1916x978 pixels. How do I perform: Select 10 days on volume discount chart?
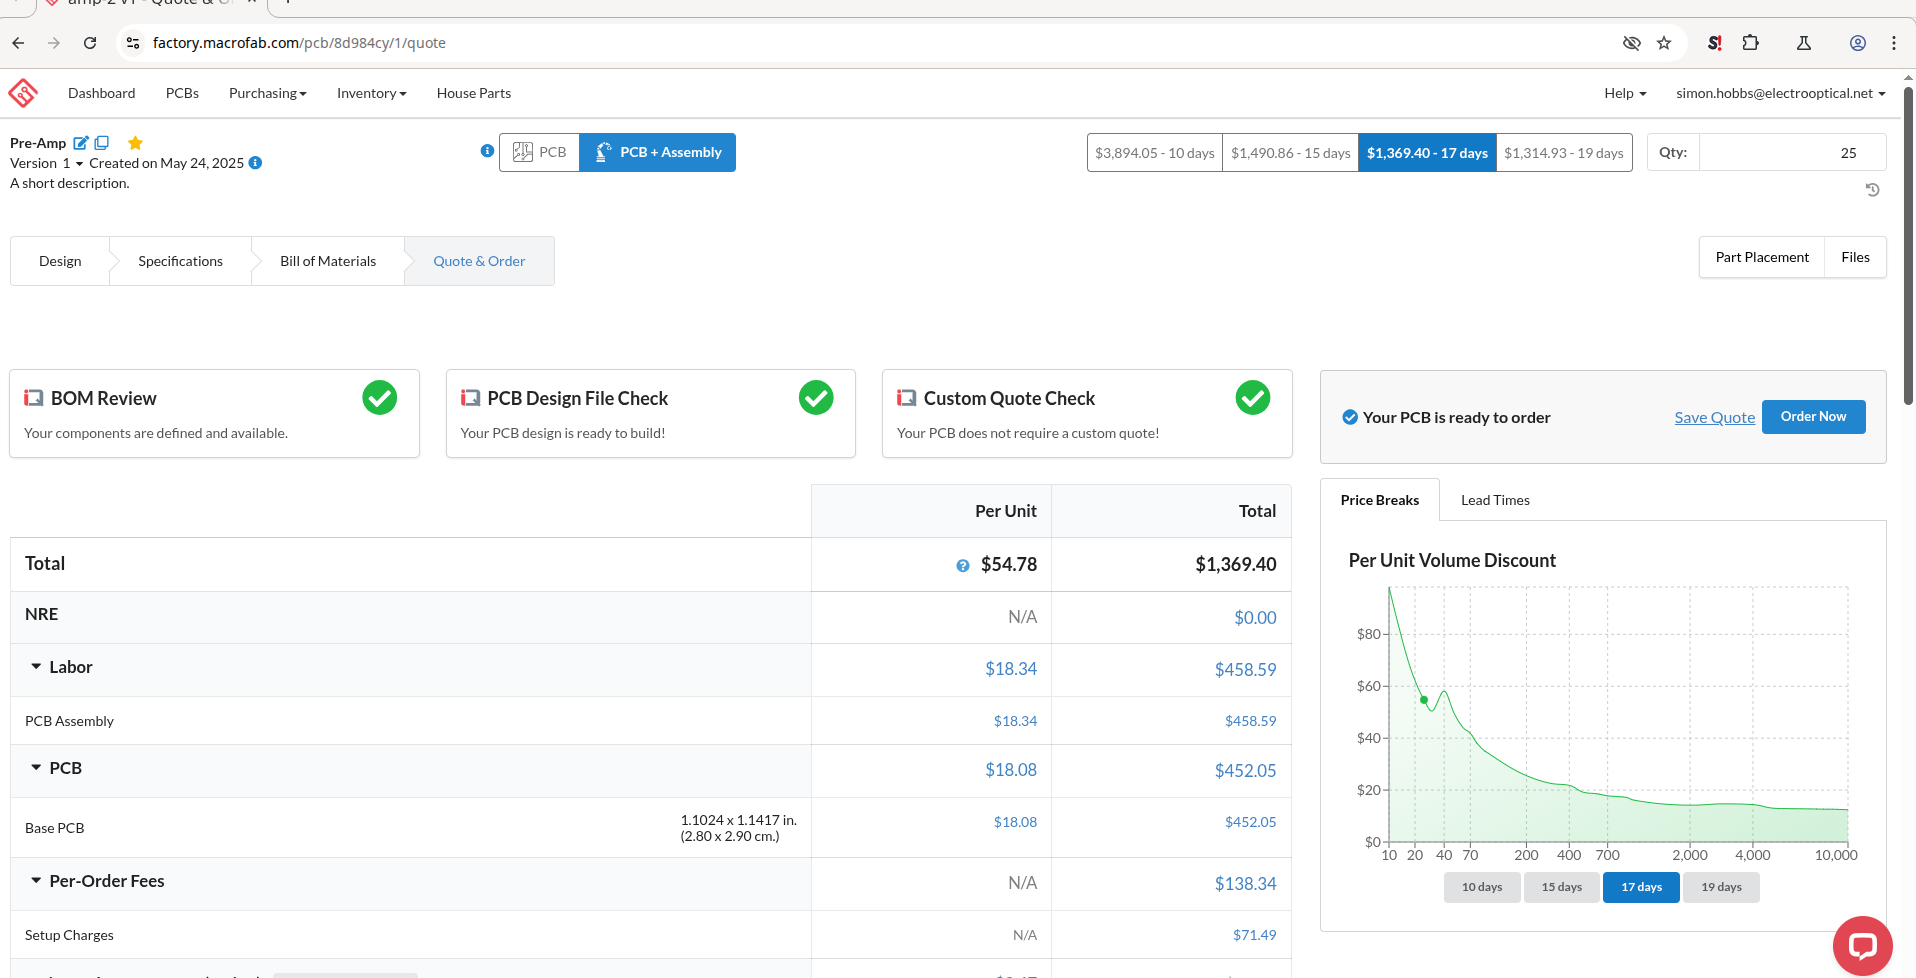pyautogui.click(x=1481, y=887)
